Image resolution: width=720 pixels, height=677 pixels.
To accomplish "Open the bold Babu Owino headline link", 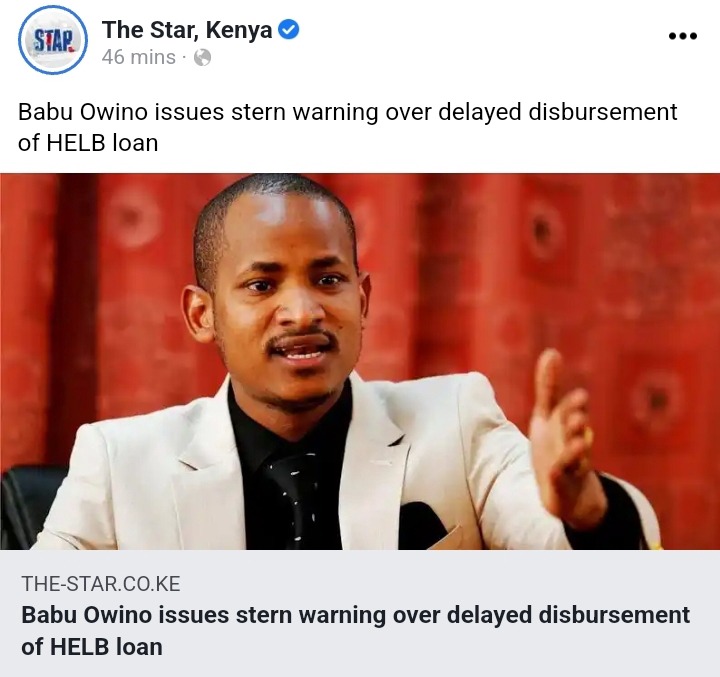I will click(x=355, y=631).
